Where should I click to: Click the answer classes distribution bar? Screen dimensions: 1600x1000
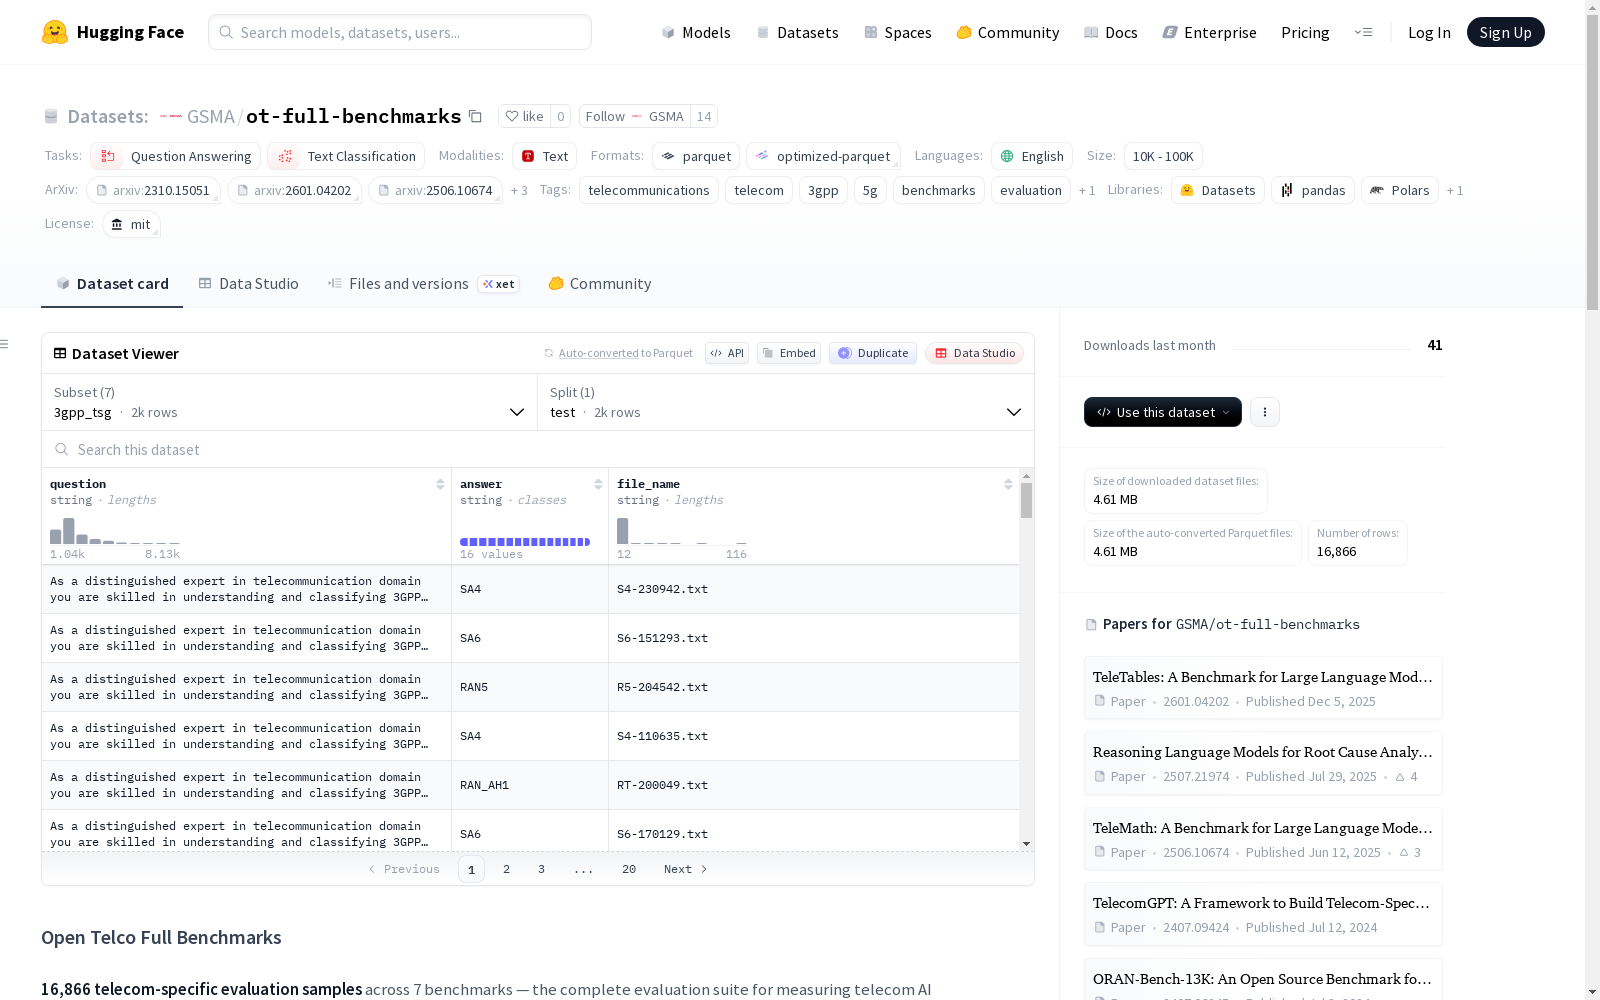coord(525,542)
